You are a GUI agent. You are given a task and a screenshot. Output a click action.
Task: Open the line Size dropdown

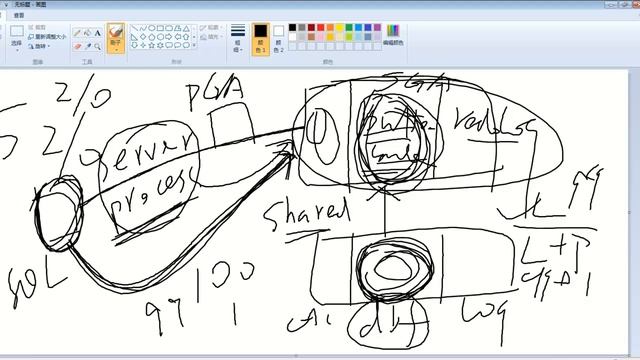coord(238,39)
